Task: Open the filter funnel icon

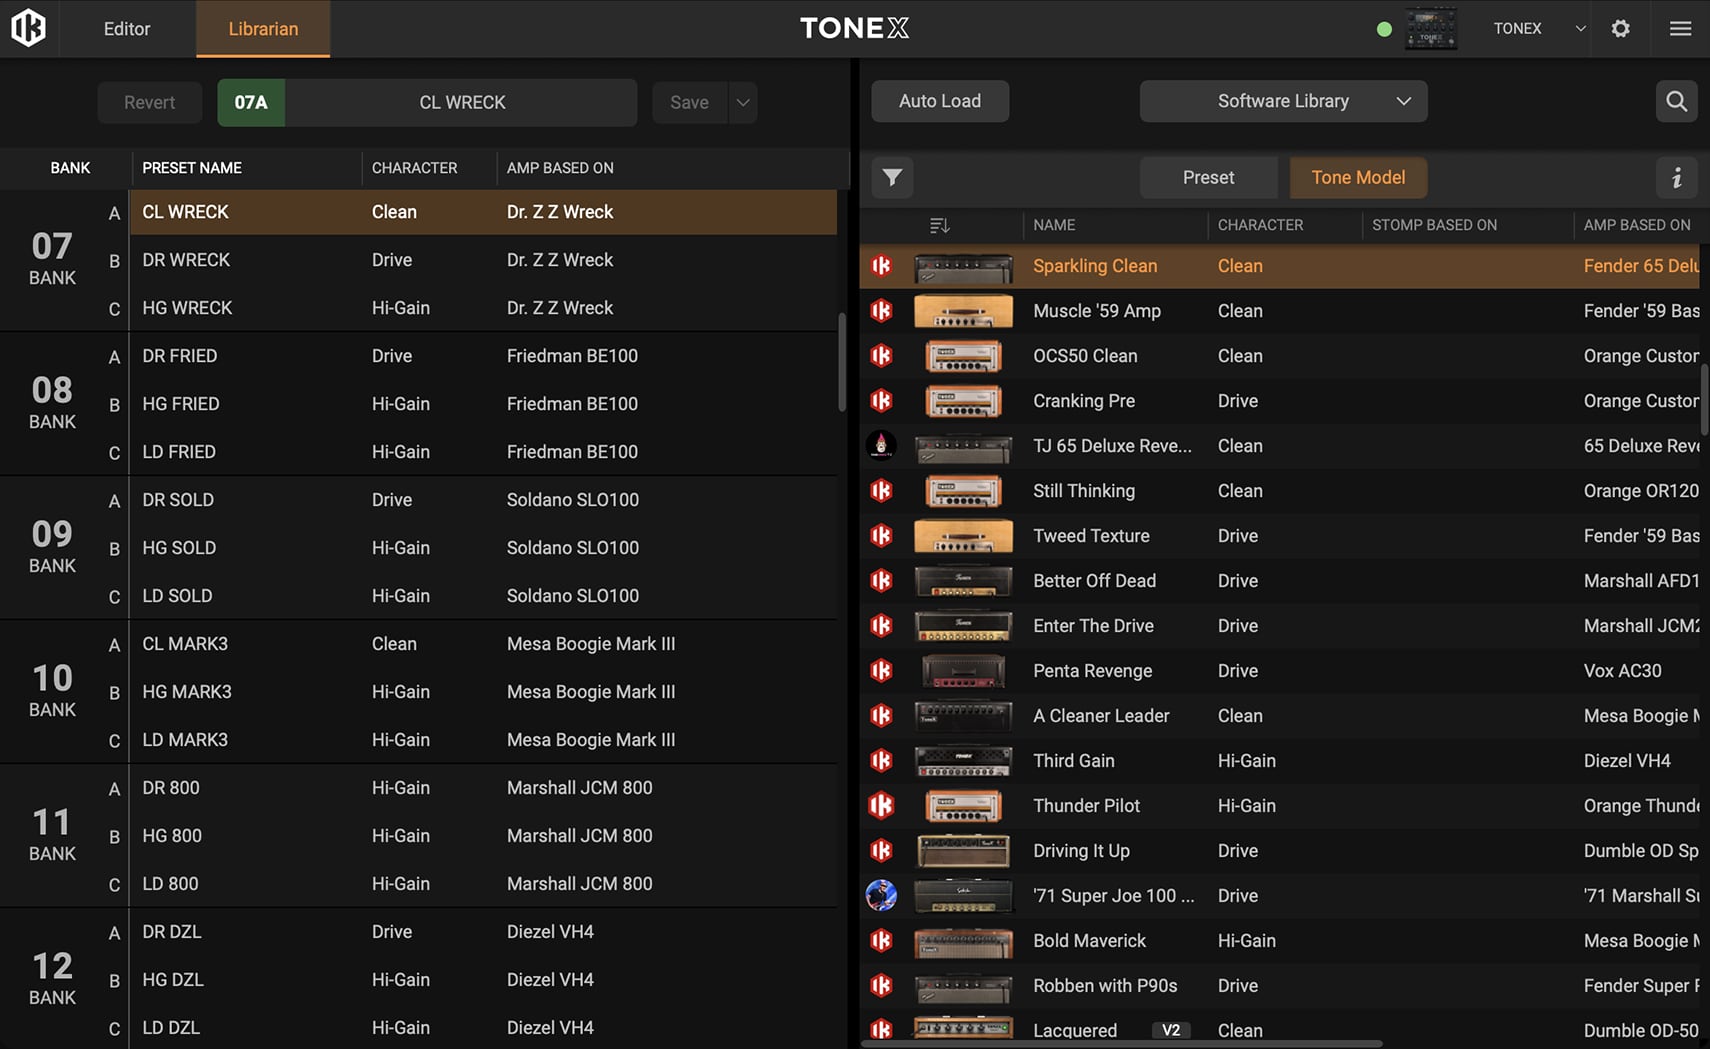Action: tap(892, 177)
